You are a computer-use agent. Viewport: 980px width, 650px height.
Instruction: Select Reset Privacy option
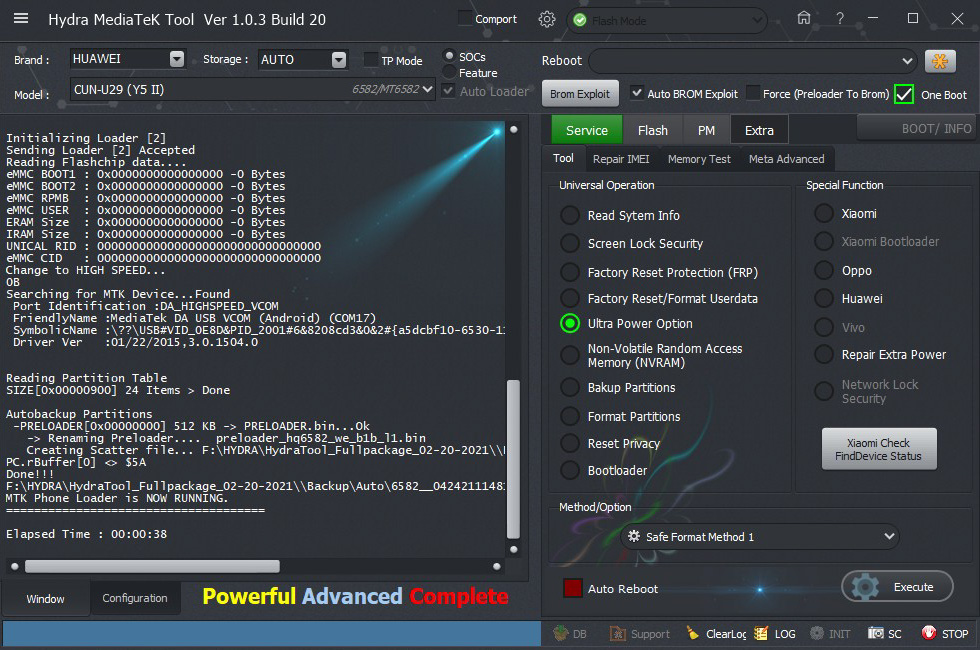click(569, 443)
